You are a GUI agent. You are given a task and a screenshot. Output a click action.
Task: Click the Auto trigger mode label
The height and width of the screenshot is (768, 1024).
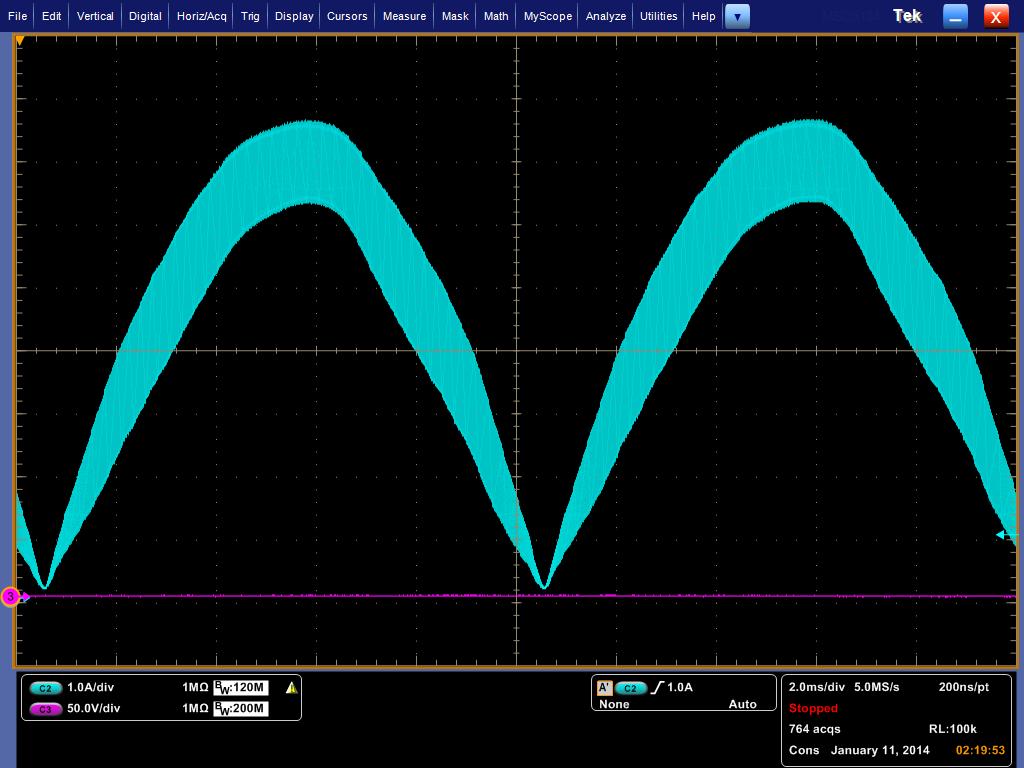[742, 704]
